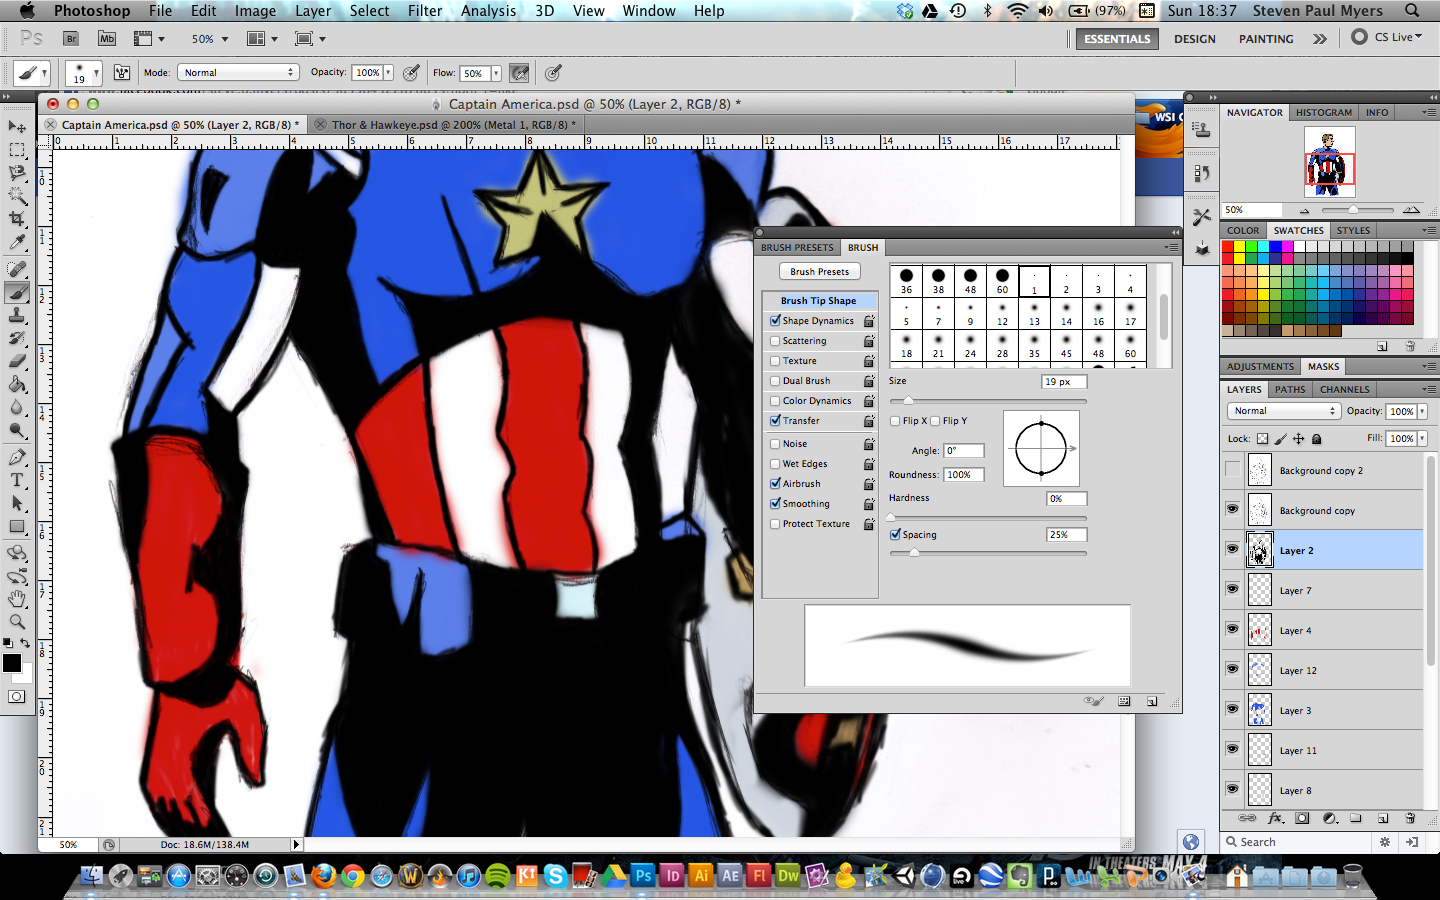Select the Zoom tool in toolbox
This screenshot has height=900, width=1440.
(17, 622)
